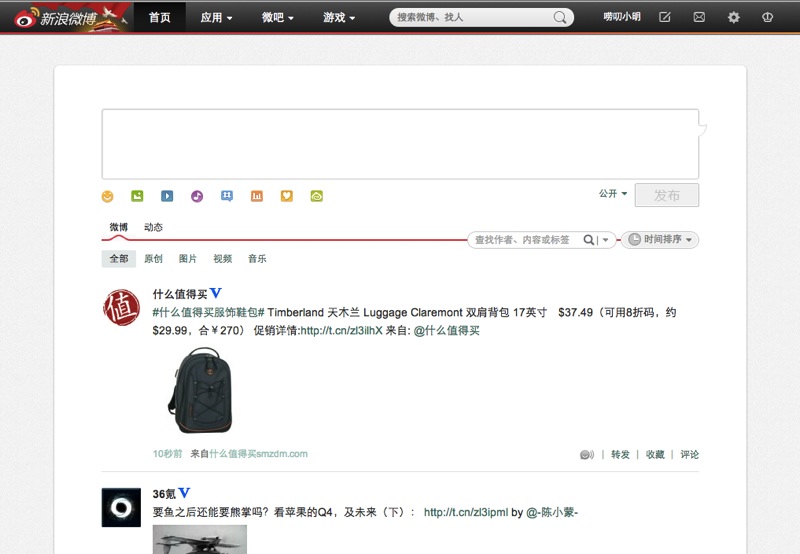Filter posts by 视频
This screenshot has width=800, height=554.
[x=222, y=259]
